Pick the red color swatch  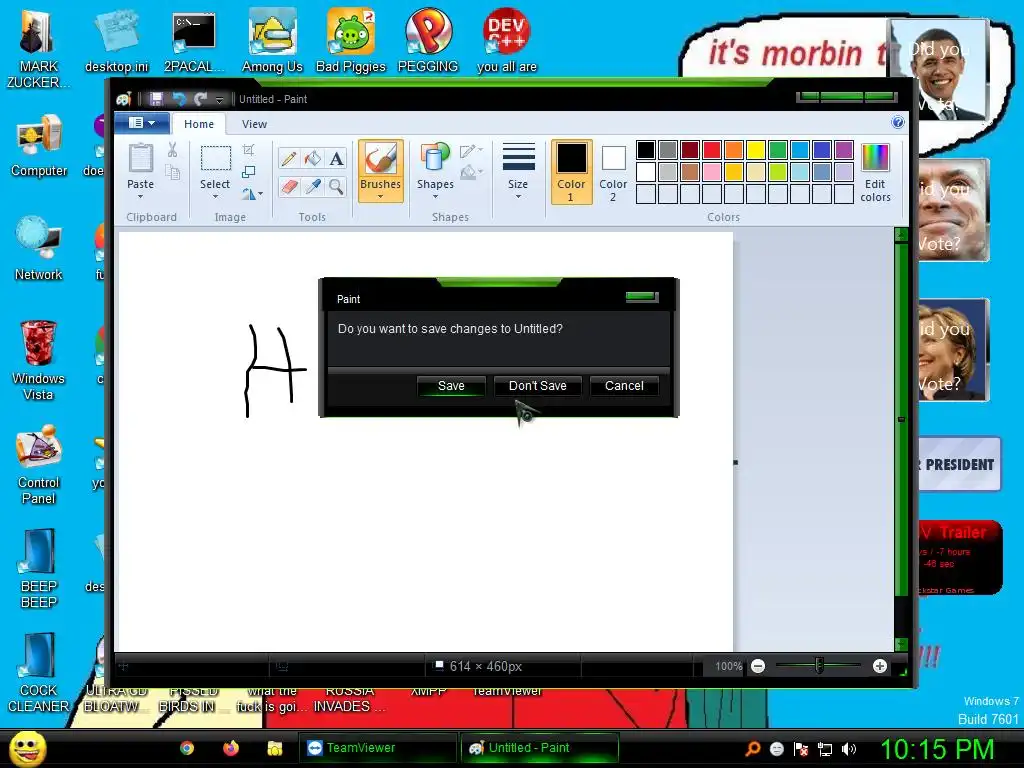[x=712, y=150]
